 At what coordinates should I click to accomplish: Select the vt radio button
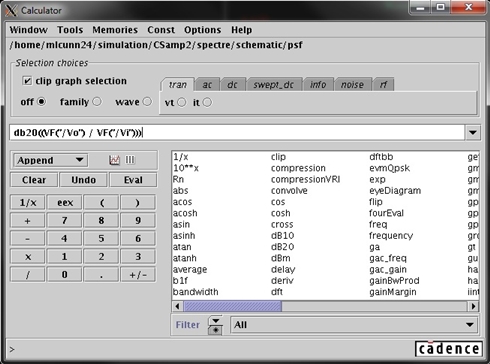(x=182, y=102)
